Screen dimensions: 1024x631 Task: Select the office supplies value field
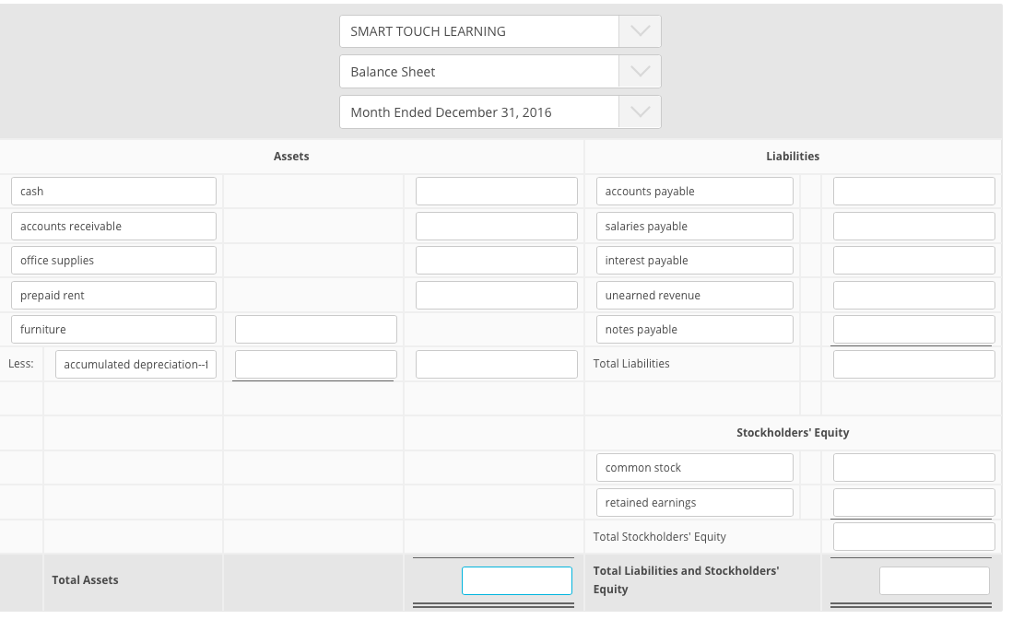(x=496, y=260)
